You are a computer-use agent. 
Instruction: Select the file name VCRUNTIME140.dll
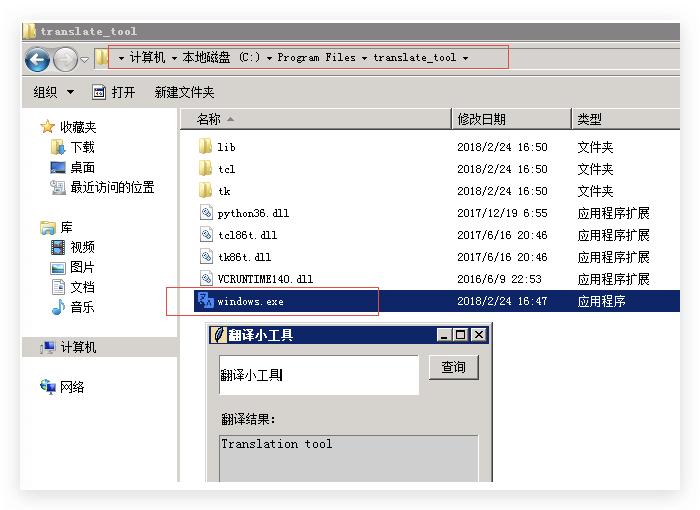coord(265,279)
